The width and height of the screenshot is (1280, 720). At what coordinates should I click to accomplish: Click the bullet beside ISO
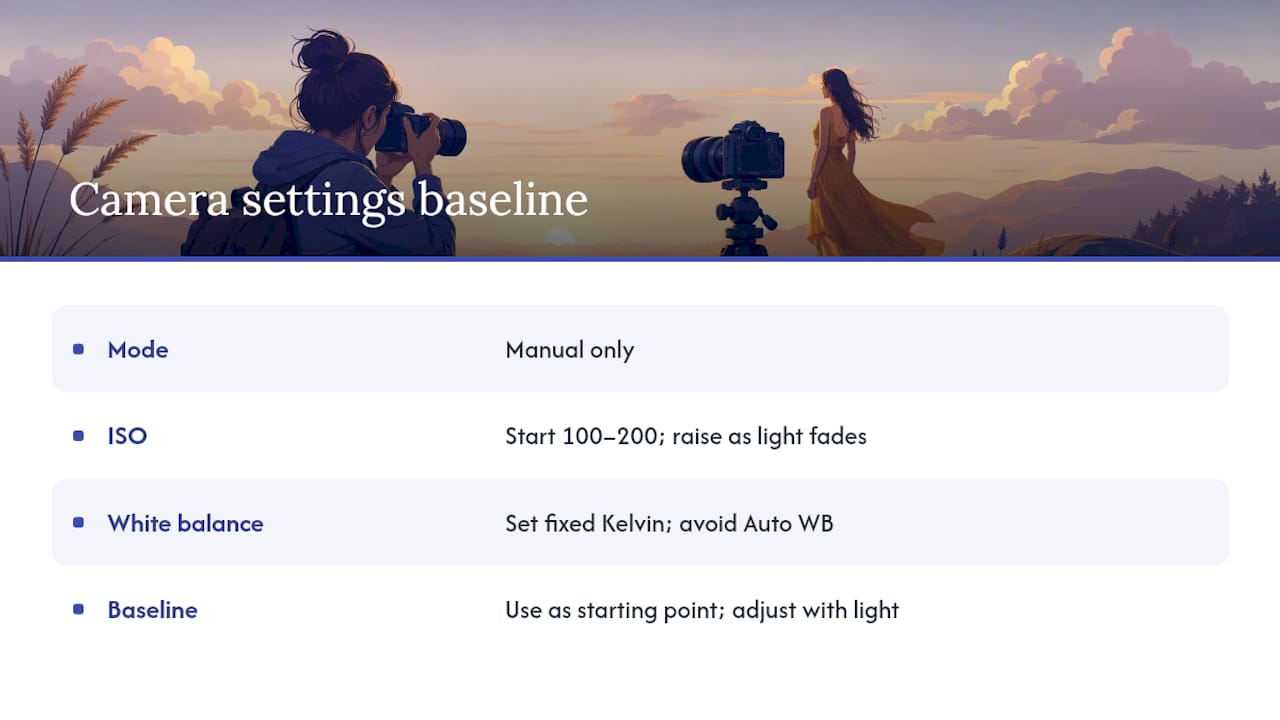78,436
